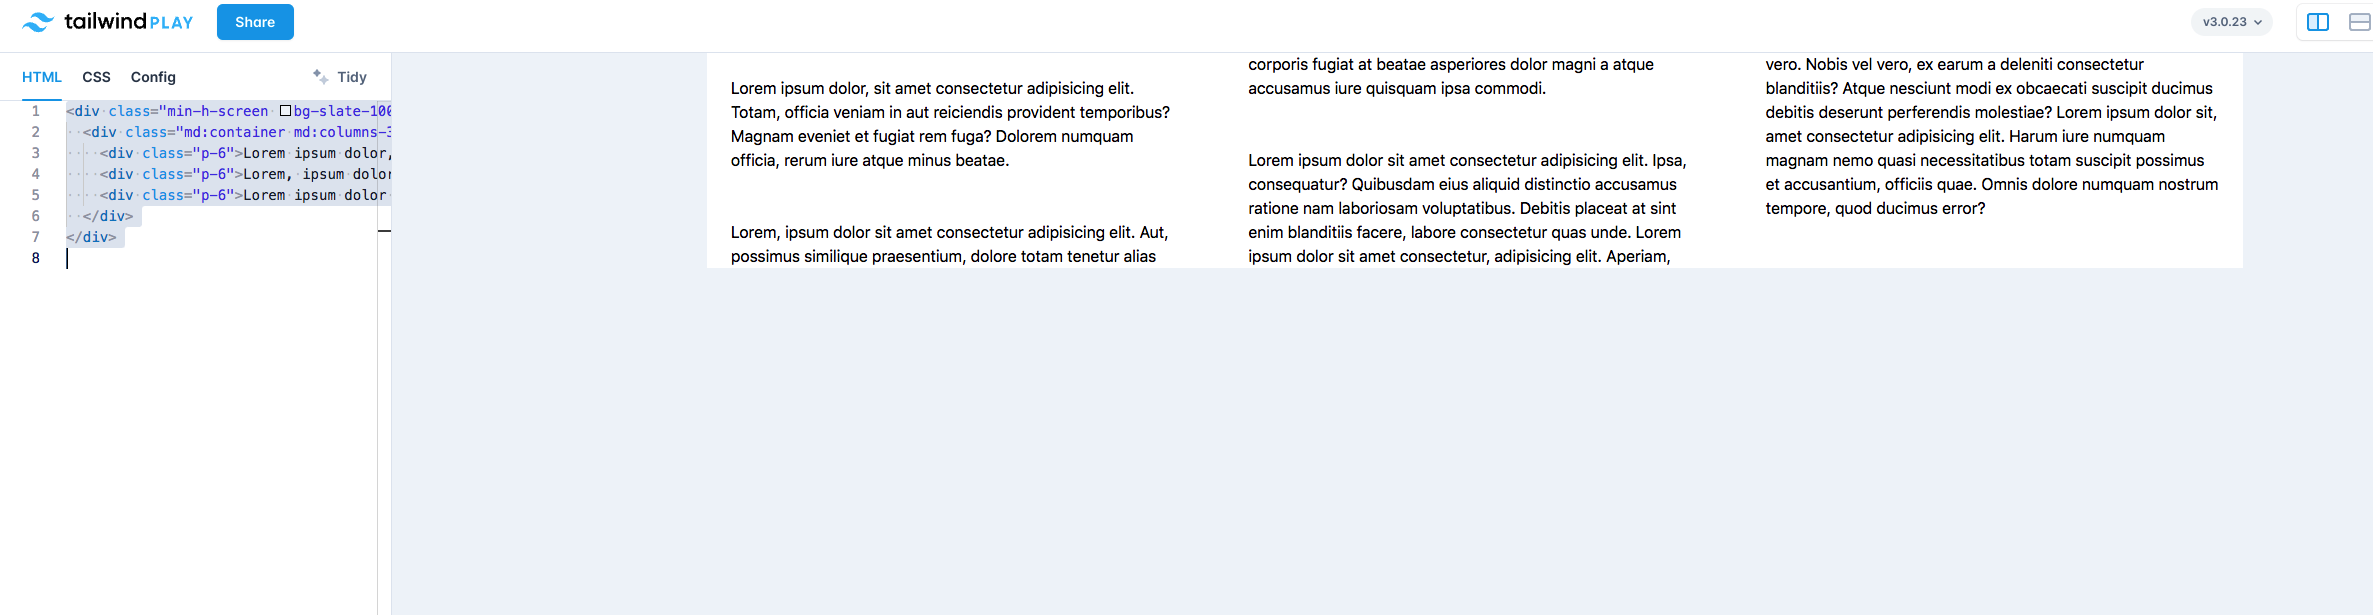Open the layout switcher group
Image resolution: width=2373 pixels, height=615 pixels.
click(x=2338, y=21)
